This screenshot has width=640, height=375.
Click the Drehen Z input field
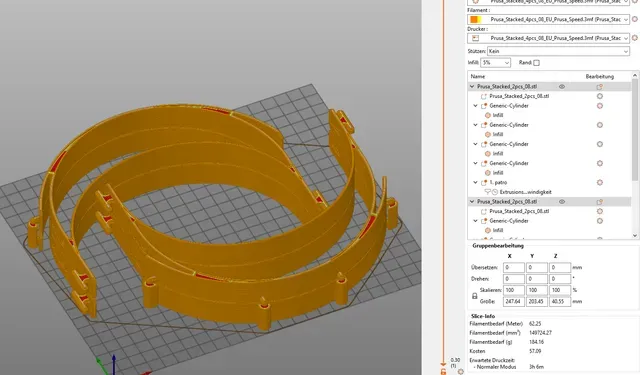pos(560,279)
